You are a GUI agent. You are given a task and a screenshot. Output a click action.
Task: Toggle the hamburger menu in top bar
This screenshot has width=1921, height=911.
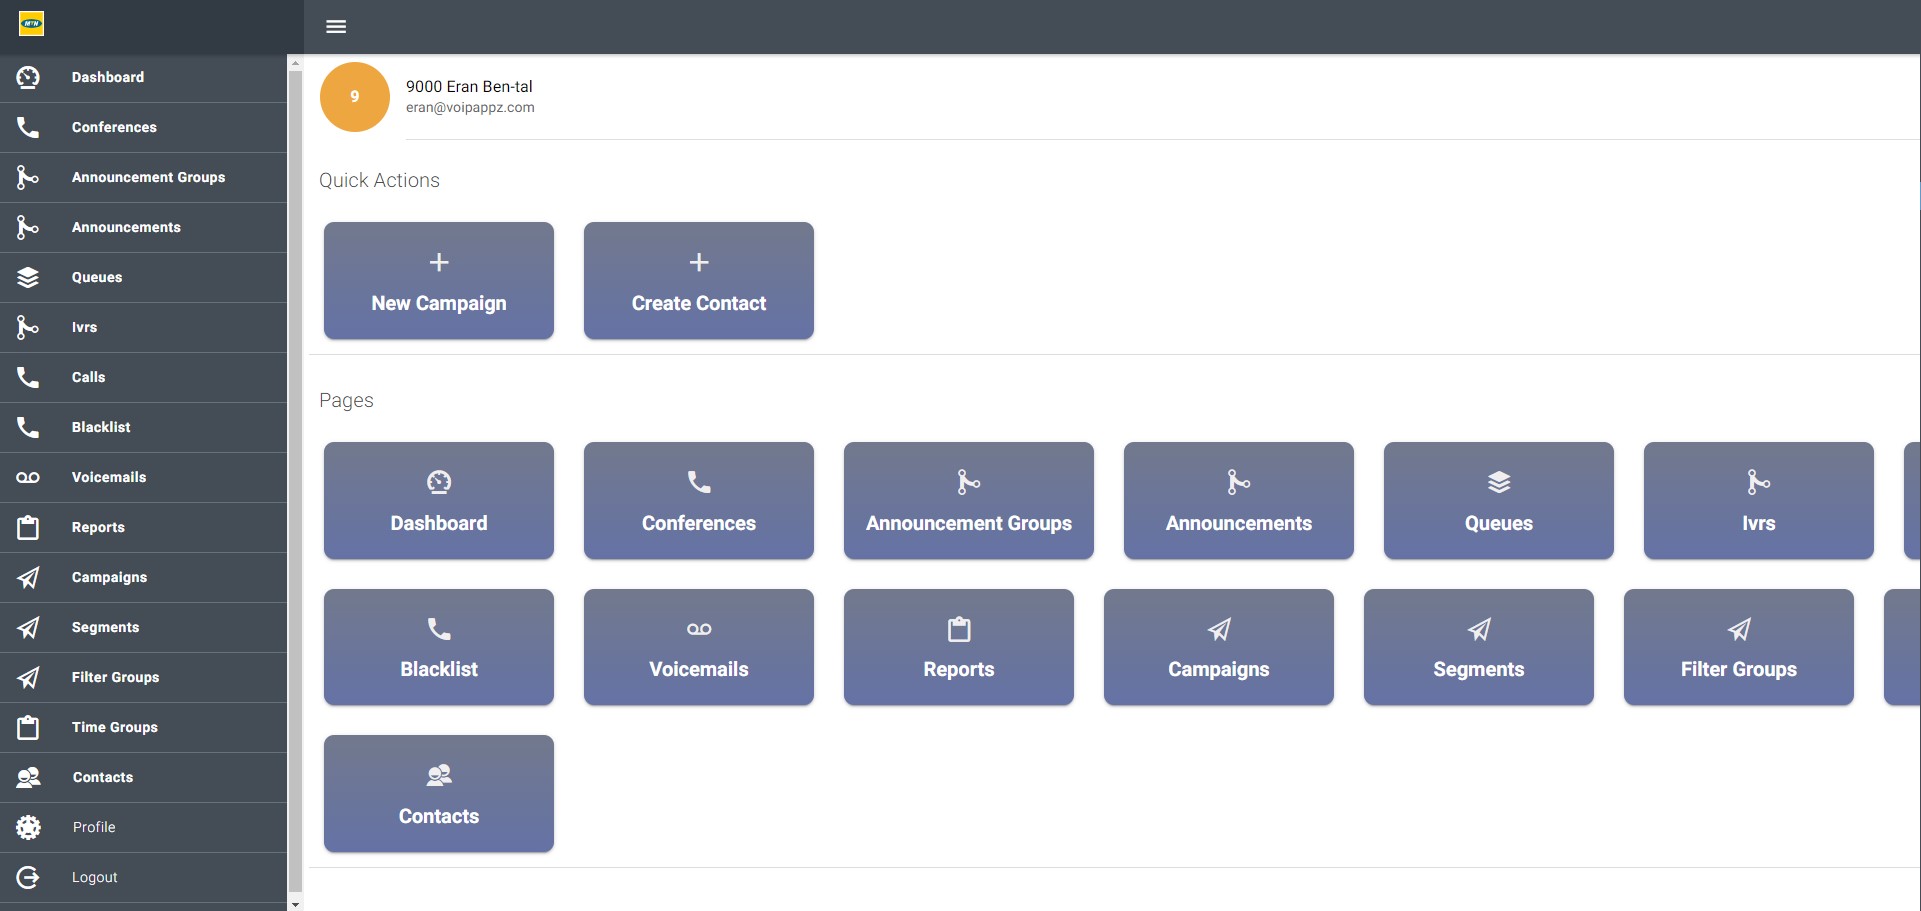[x=336, y=27]
